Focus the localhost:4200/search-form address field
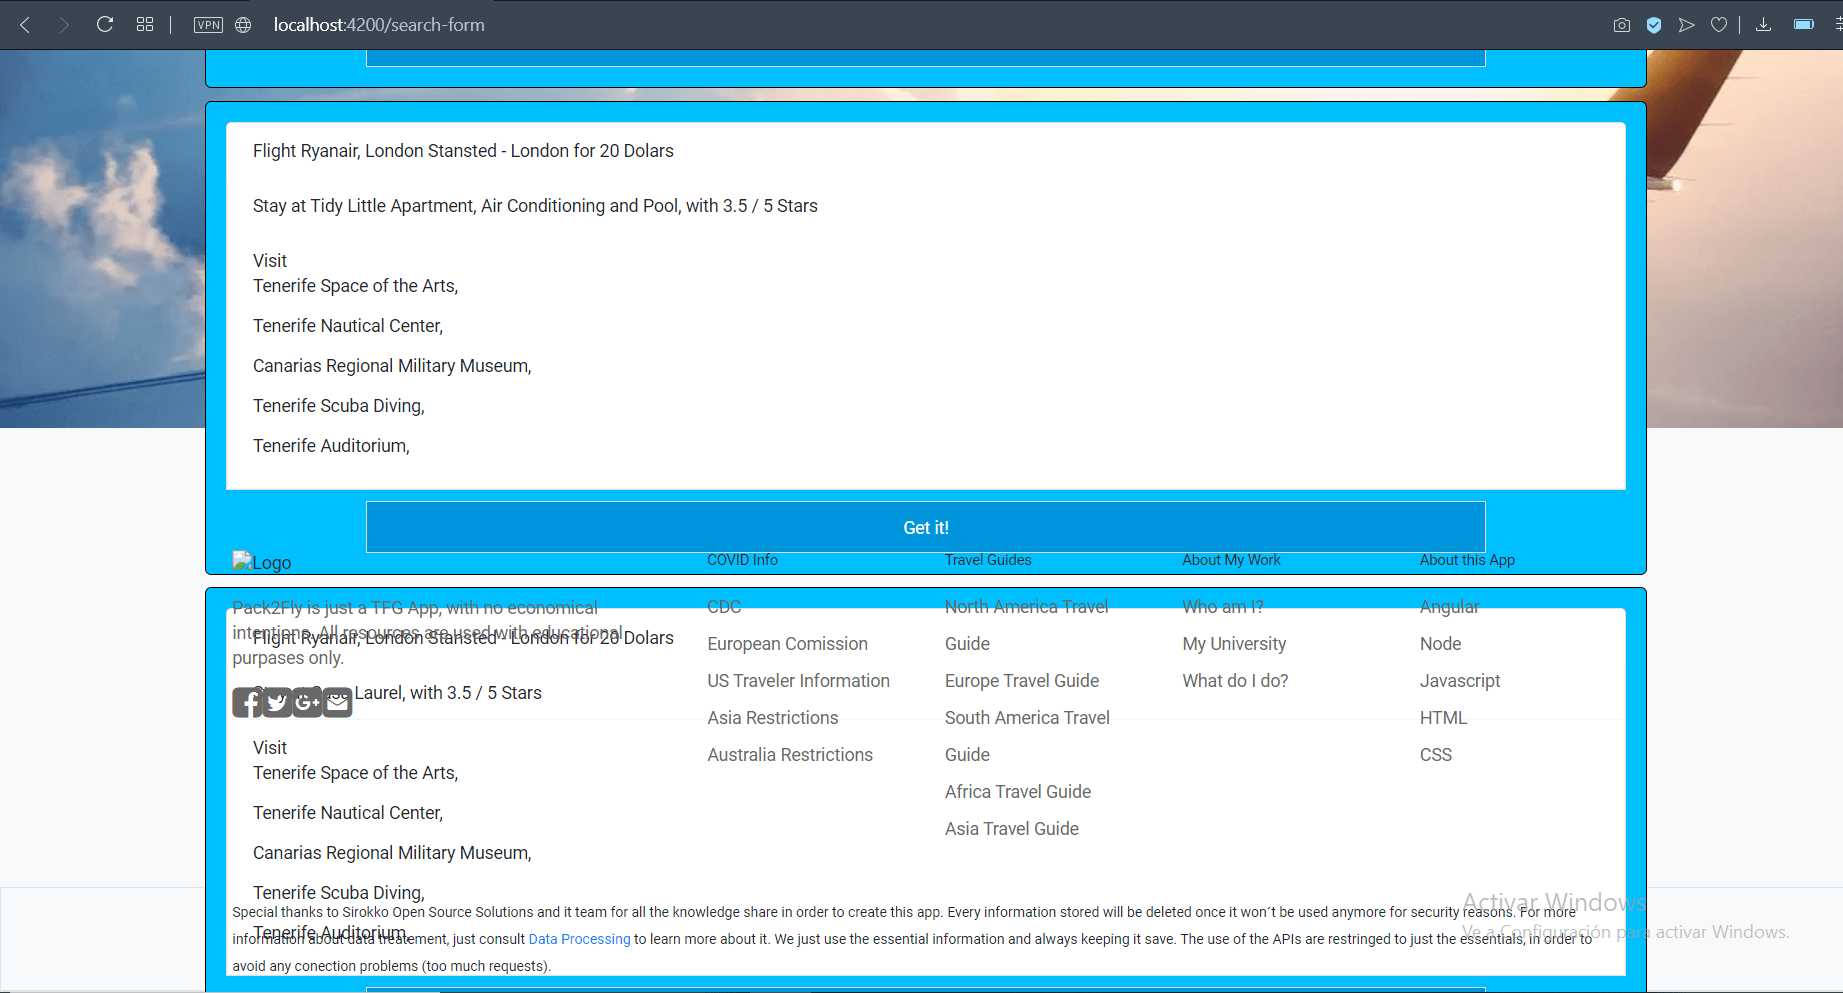The width and height of the screenshot is (1843, 993). click(379, 25)
